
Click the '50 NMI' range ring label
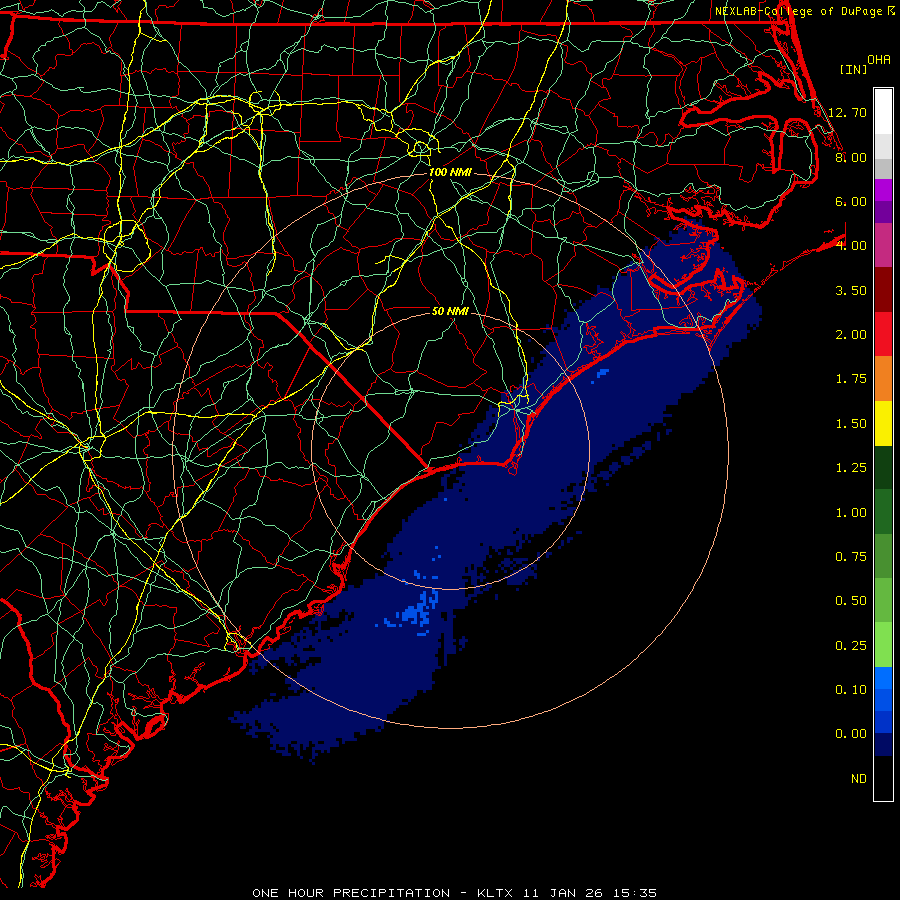(x=450, y=311)
